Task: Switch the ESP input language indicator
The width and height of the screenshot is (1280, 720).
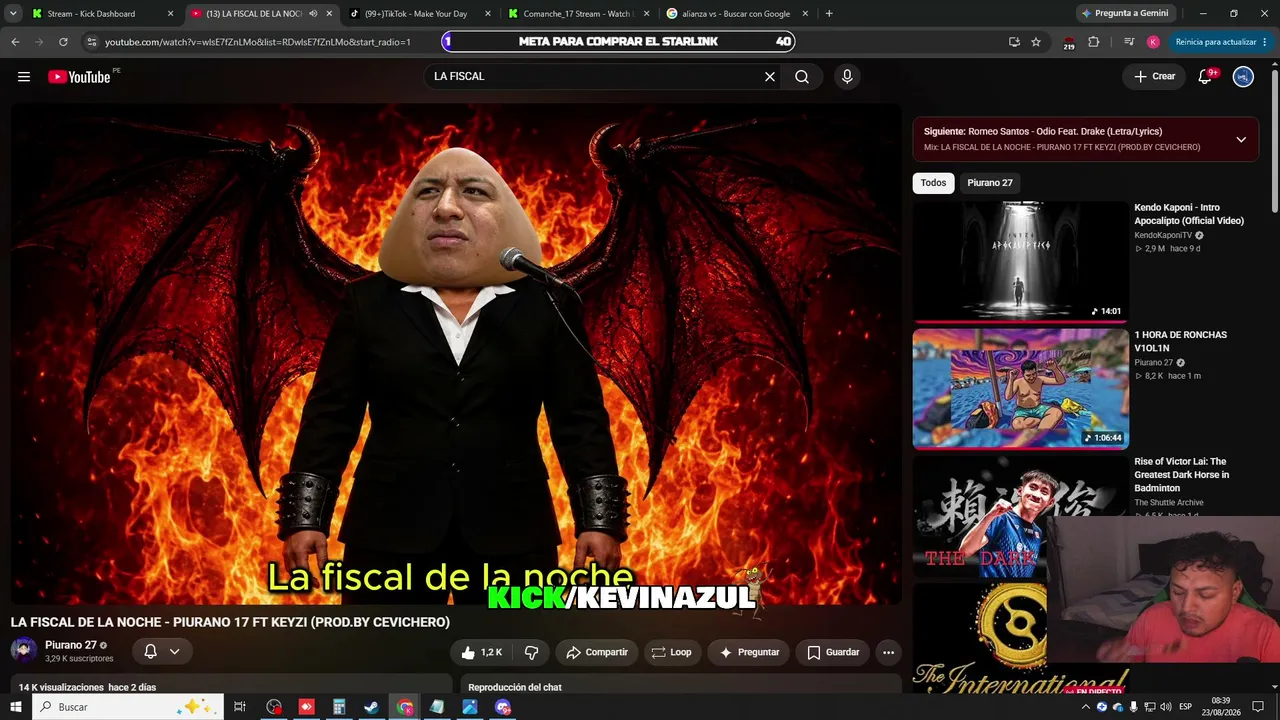Action: point(1186,707)
